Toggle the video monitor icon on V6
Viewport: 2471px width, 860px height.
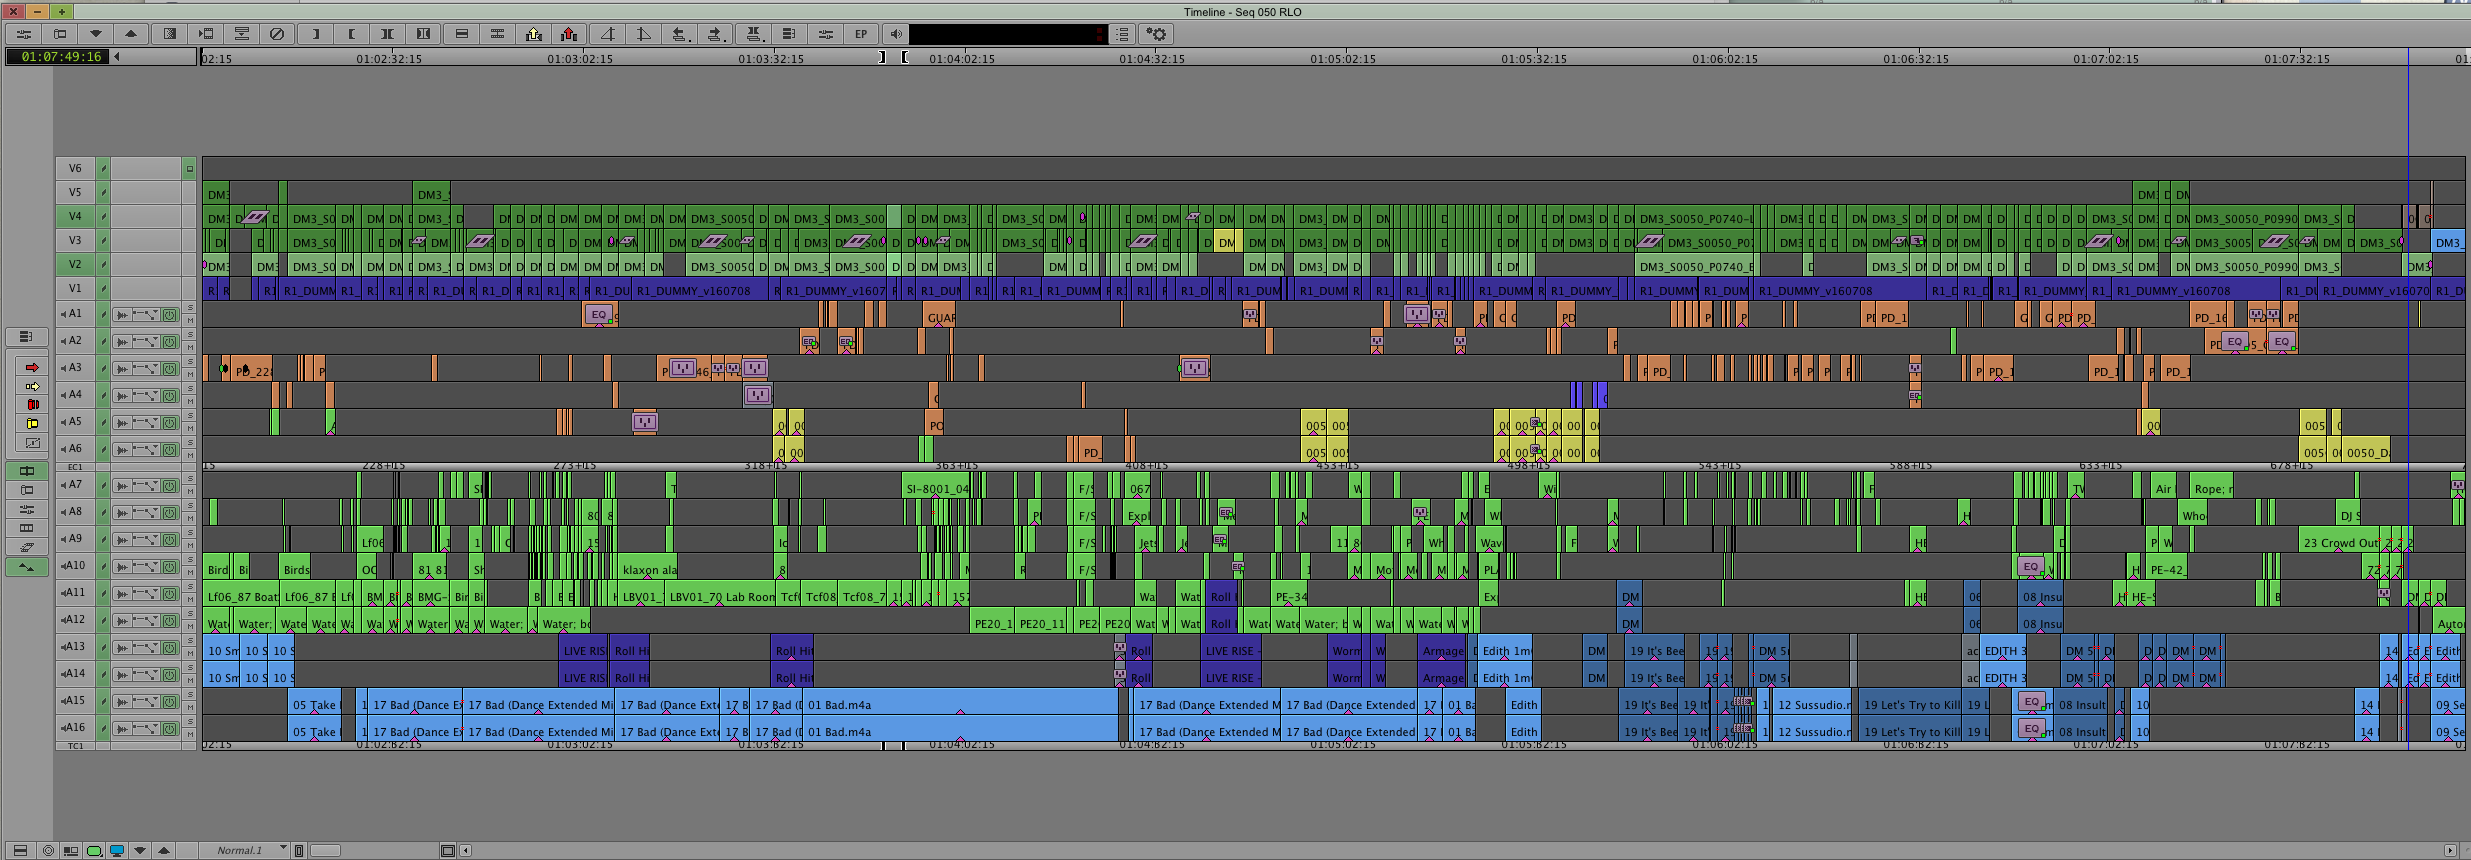coord(189,168)
